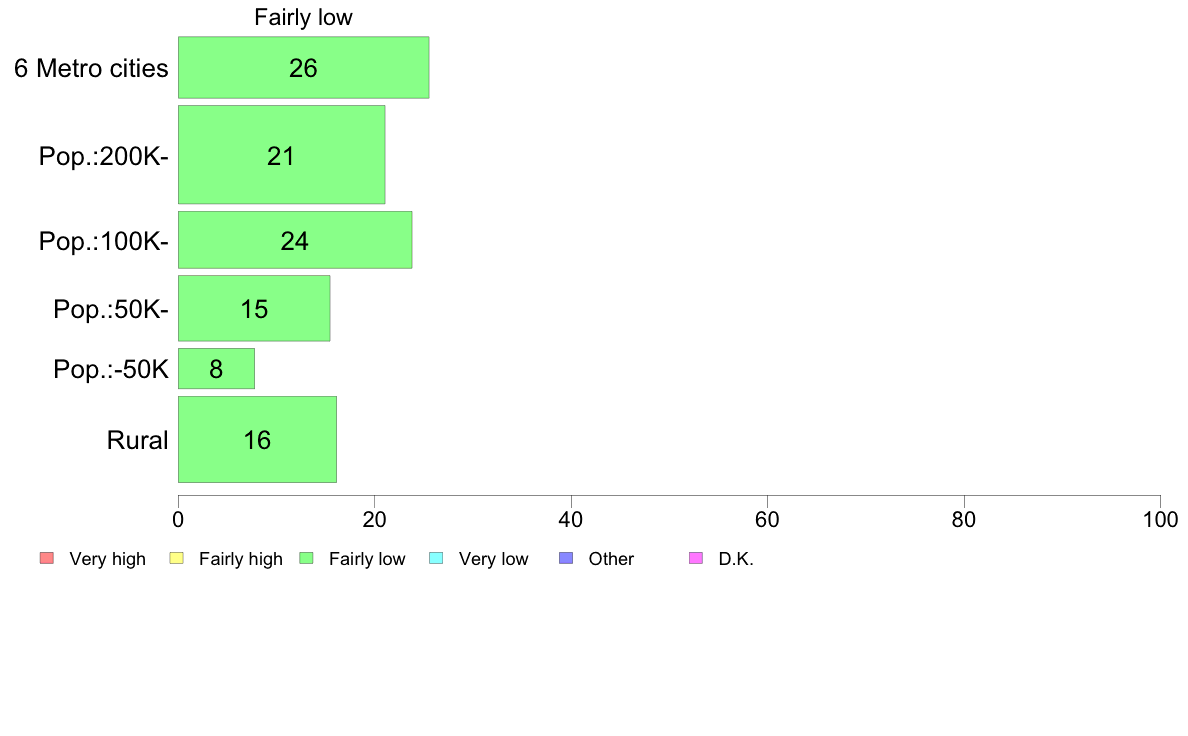This screenshot has width=1188, height=736.
Task: Click the cyan Very low legend swatch
Action: (x=436, y=559)
